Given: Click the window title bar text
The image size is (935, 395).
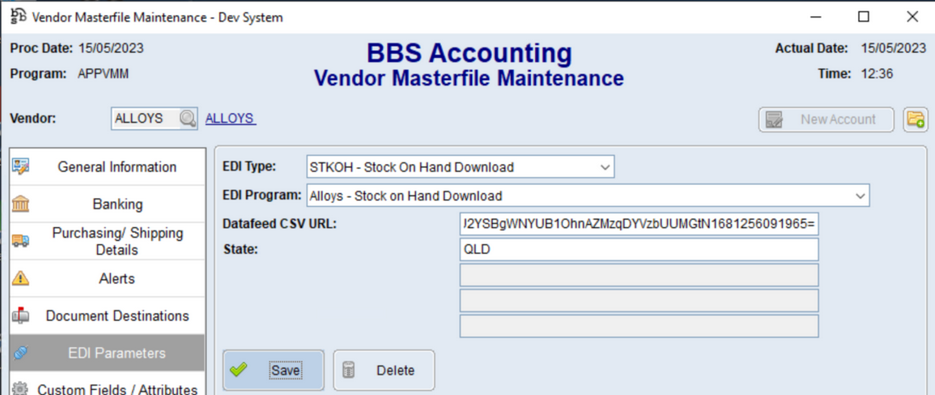Looking at the screenshot, I should (x=157, y=17).
